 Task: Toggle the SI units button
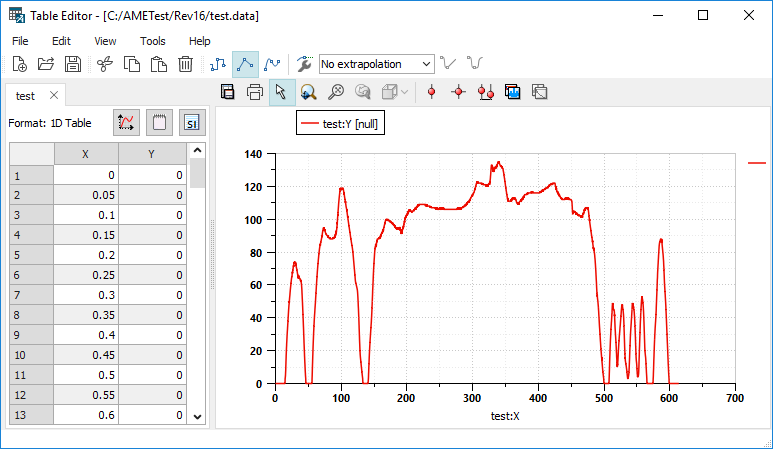(191, 123)
